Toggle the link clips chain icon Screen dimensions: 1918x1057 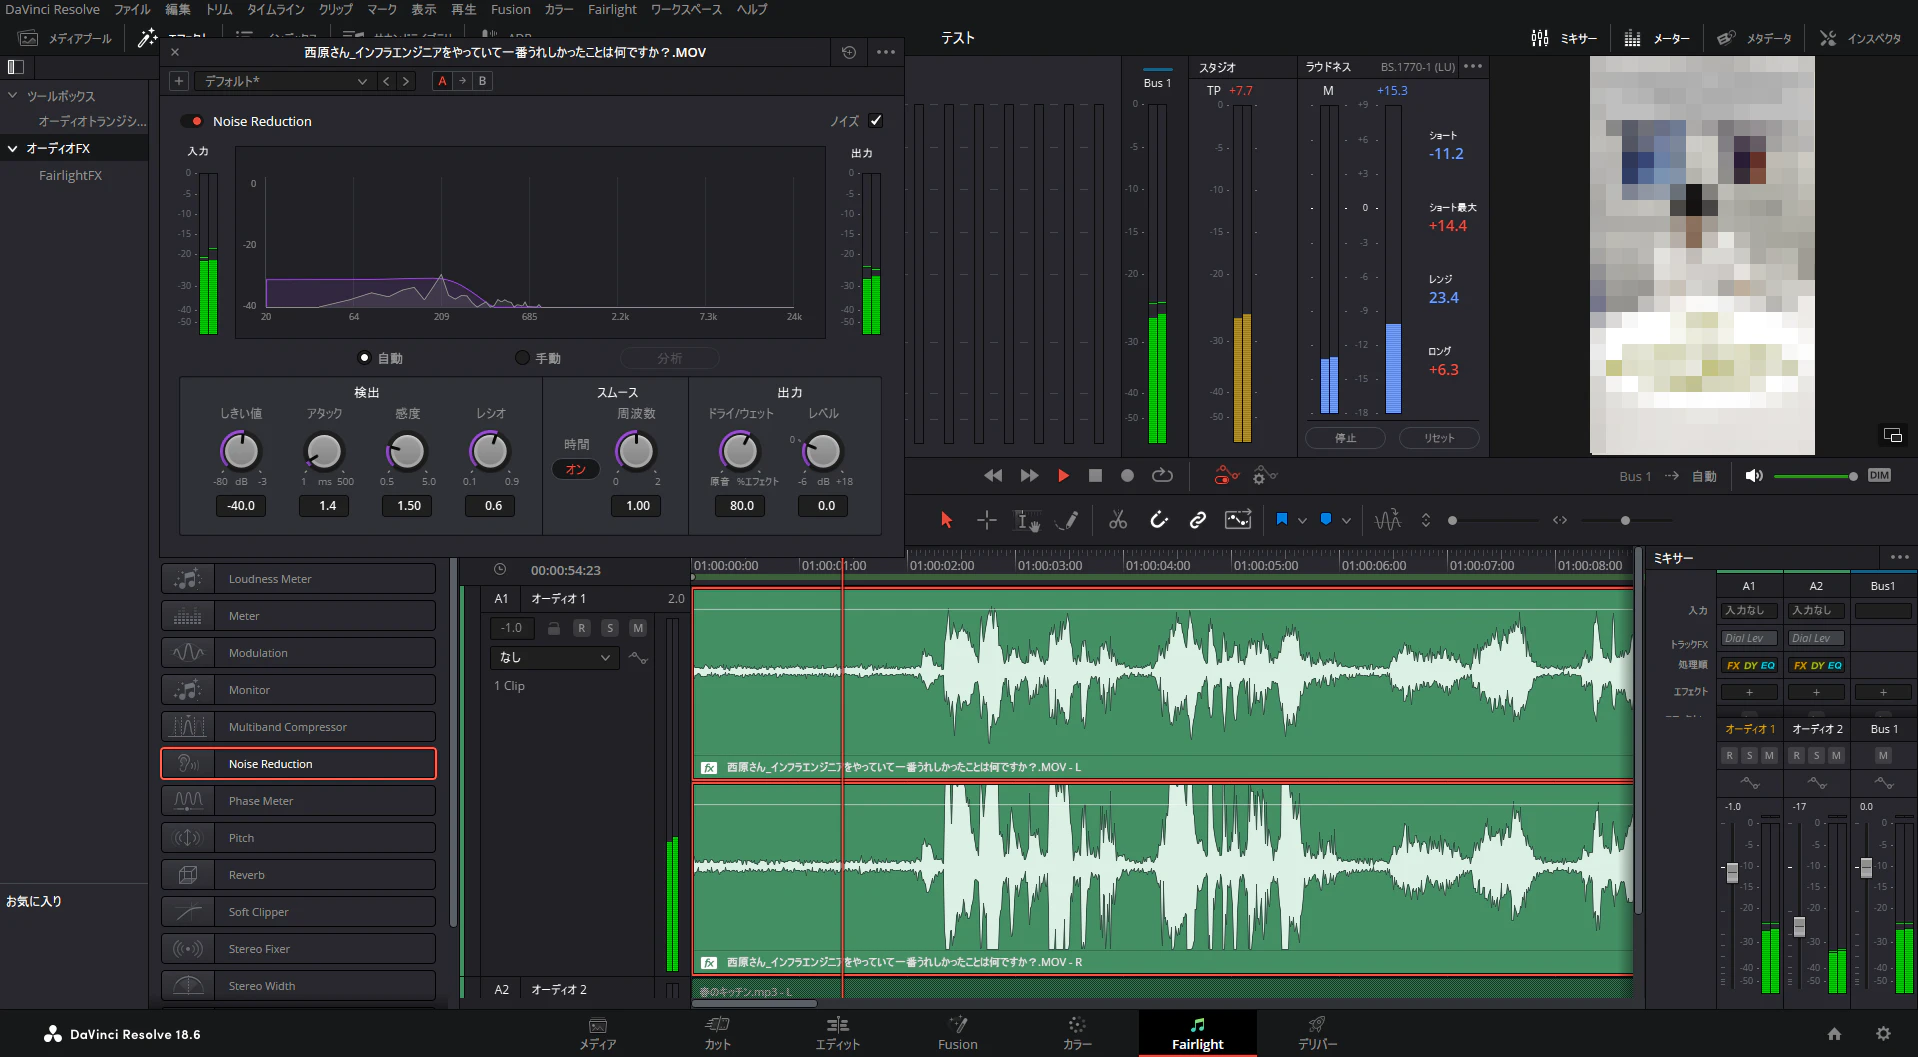pos(1197,520)
